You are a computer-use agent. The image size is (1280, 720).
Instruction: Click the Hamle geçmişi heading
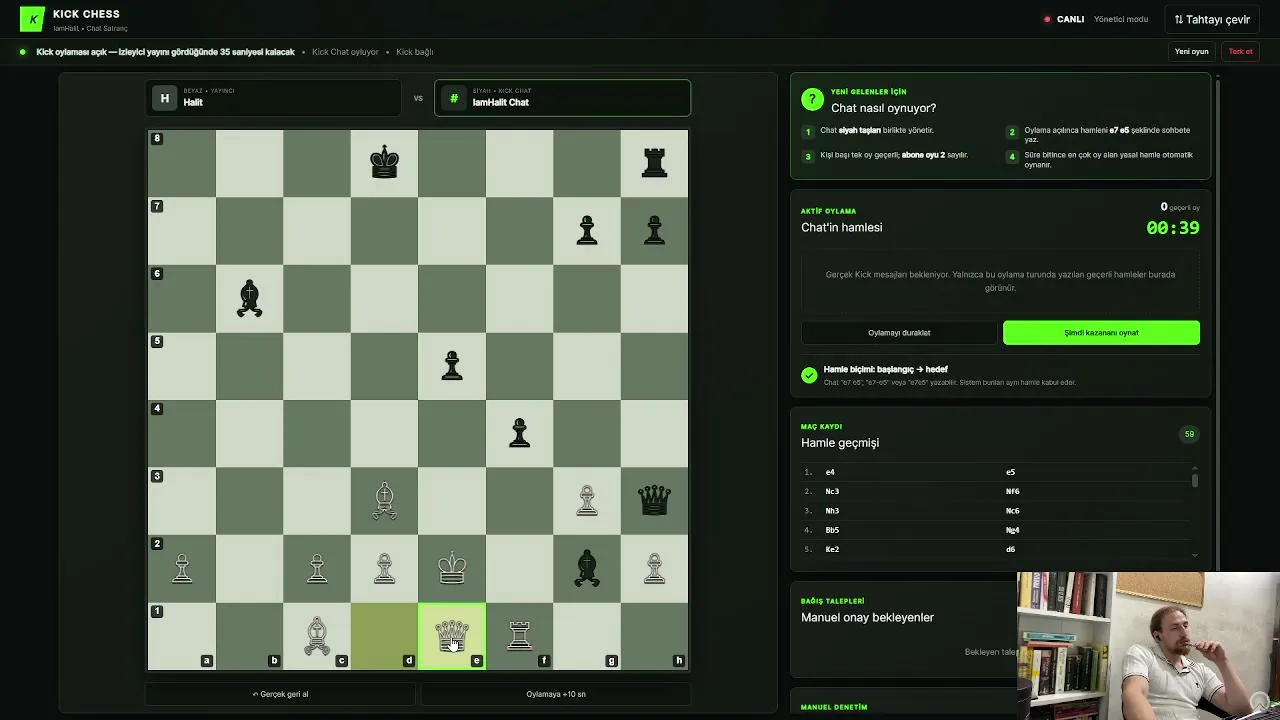tap(840, 443)
